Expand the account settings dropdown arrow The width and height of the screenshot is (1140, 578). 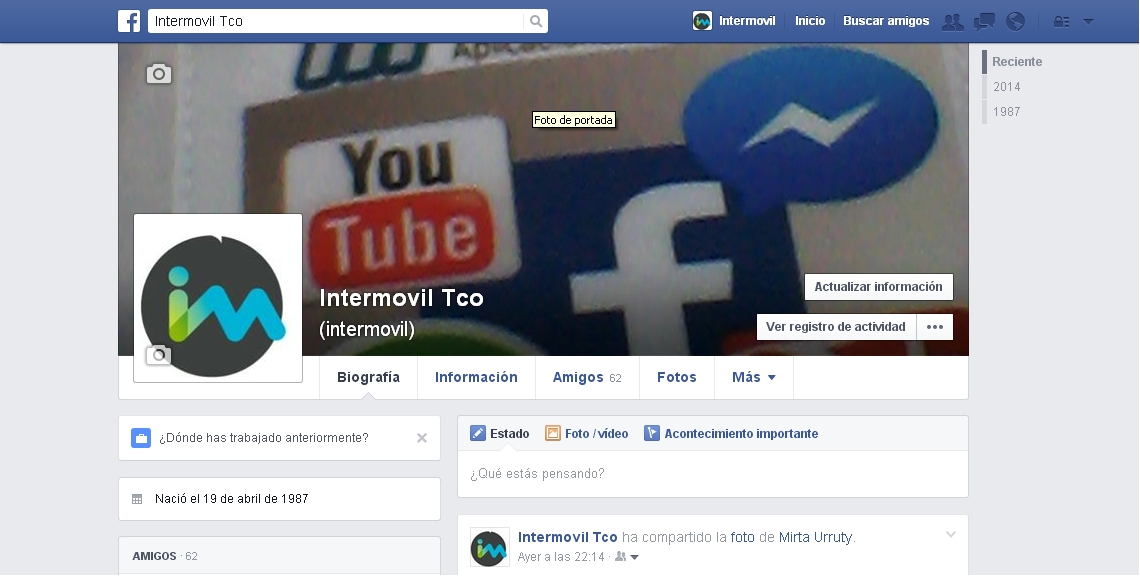tap(1088, 21)
